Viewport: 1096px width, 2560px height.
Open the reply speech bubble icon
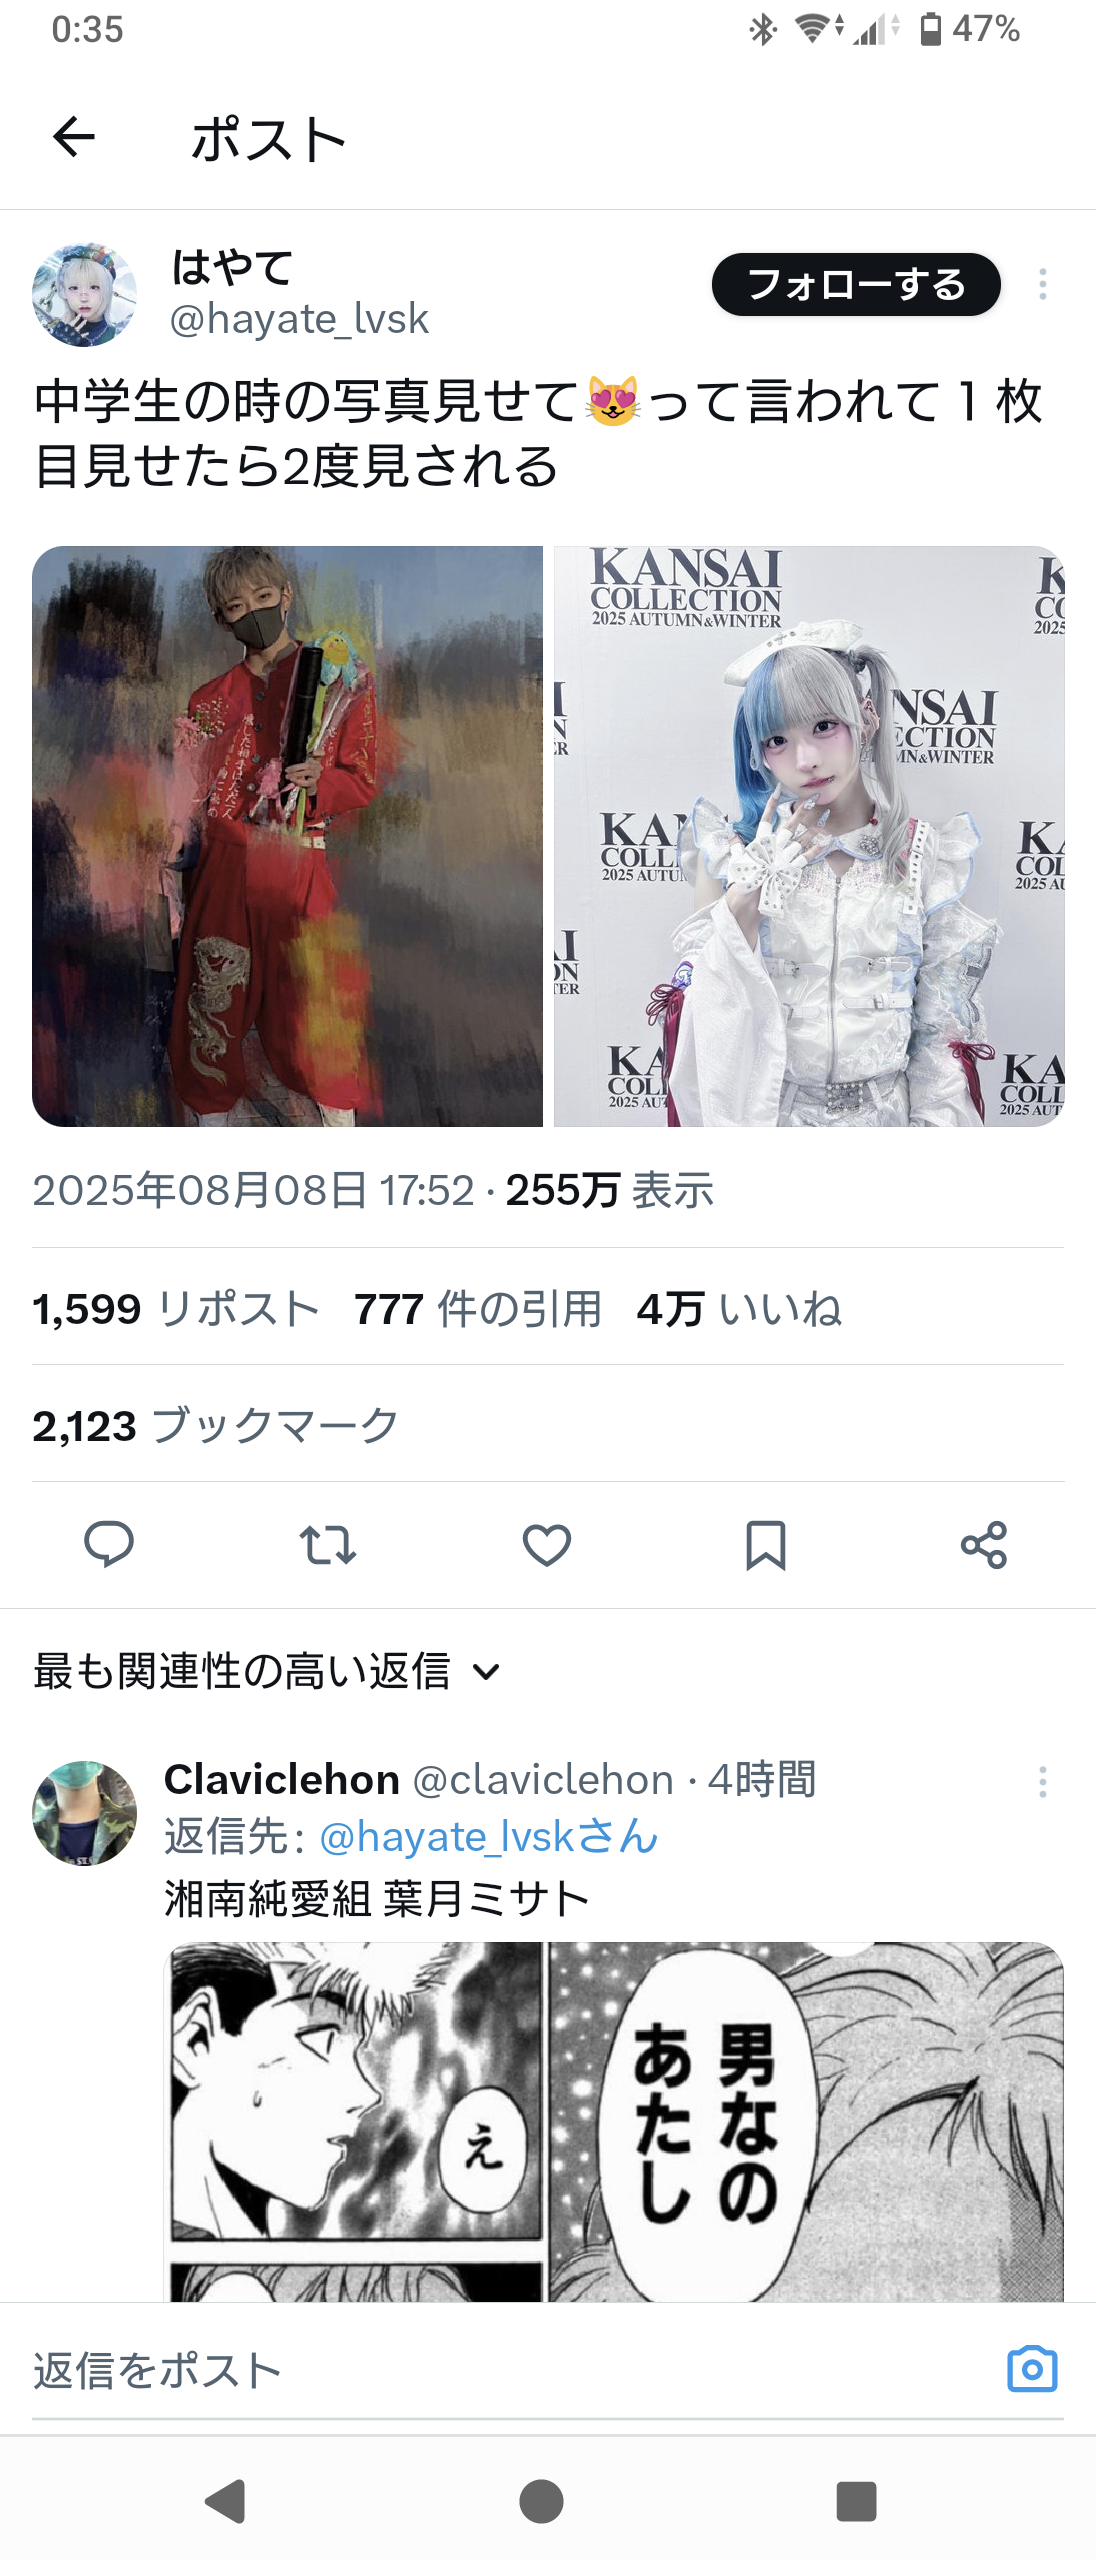tap(109, 1544)
